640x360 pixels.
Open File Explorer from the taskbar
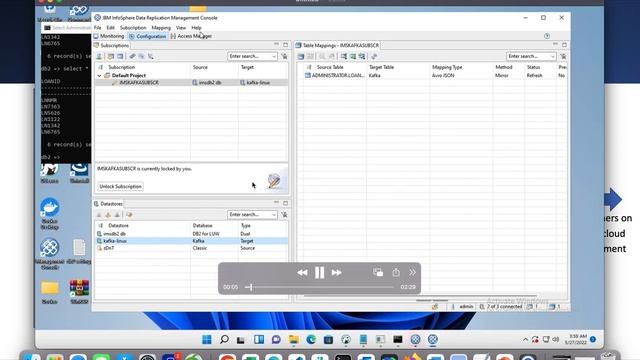tap(293, 340)
